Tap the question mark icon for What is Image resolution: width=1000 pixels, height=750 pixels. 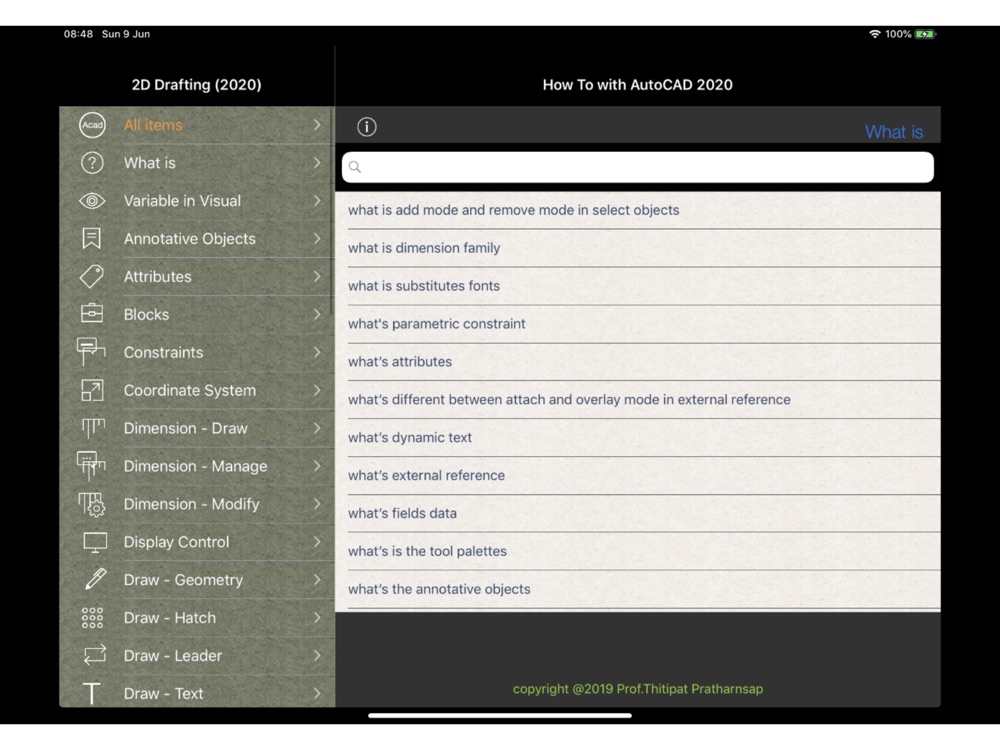coord(92,163)
